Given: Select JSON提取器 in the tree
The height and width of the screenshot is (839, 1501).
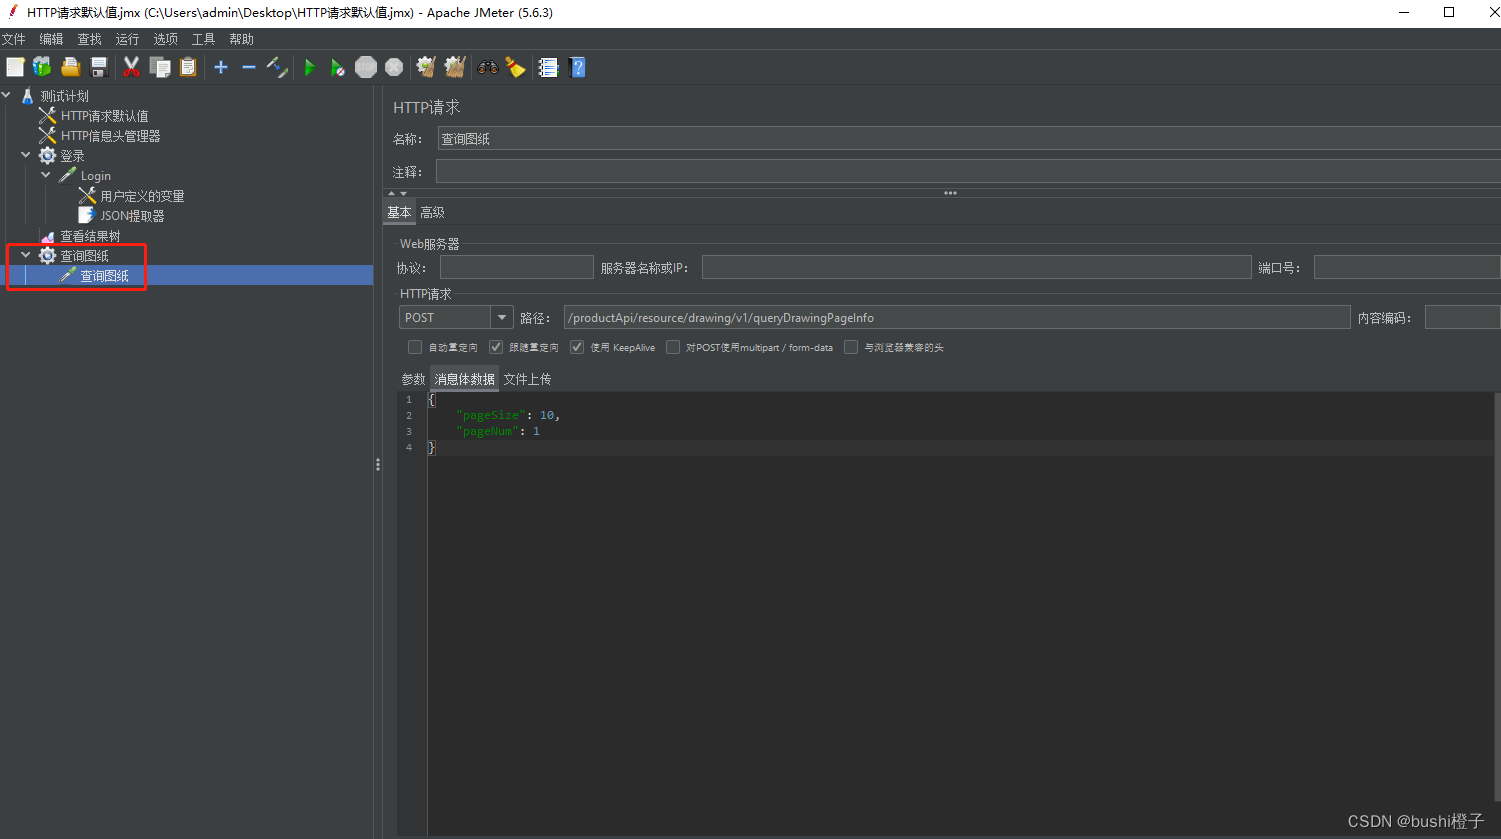Looking at the screenshot, I should pyautogui.click(x=133, y=216).
